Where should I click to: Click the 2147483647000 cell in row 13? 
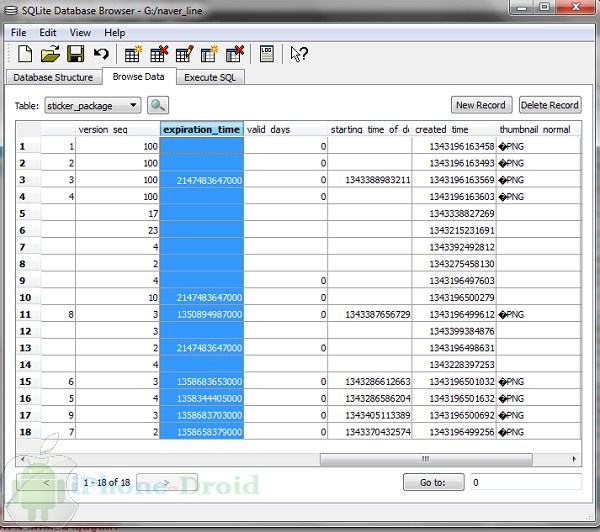202,348
